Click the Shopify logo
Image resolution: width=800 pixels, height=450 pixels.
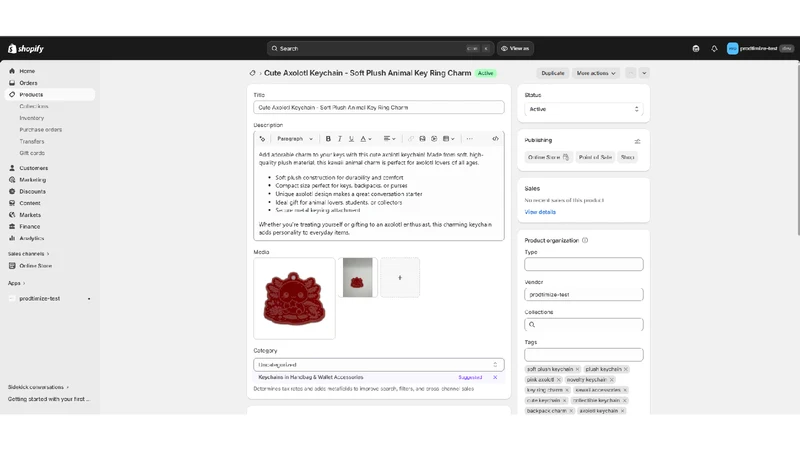(x=26, y=48)
